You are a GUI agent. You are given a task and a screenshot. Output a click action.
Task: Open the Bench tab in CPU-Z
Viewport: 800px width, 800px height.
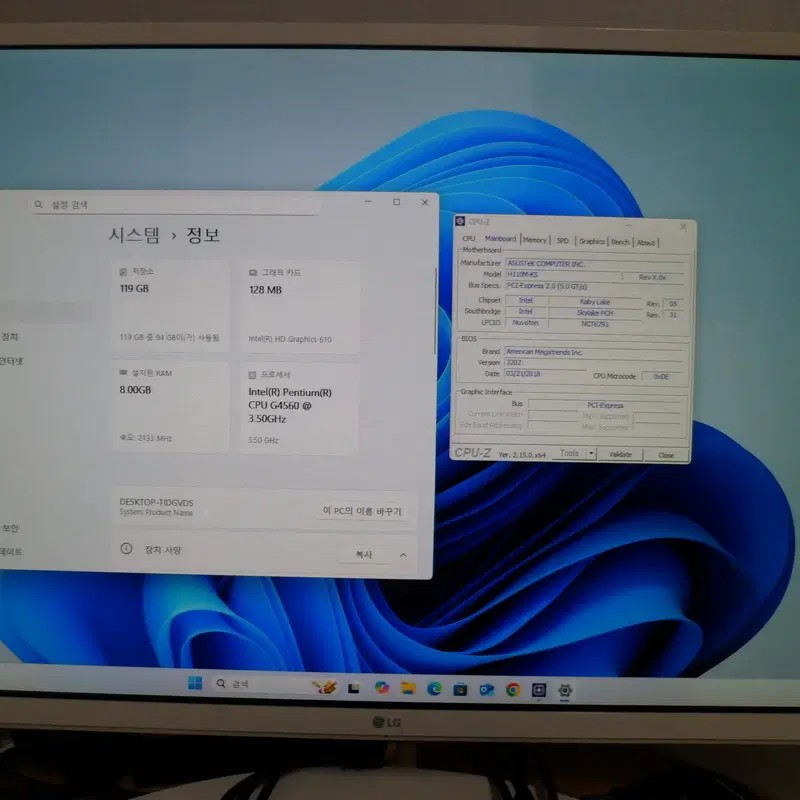click(620, 242)
